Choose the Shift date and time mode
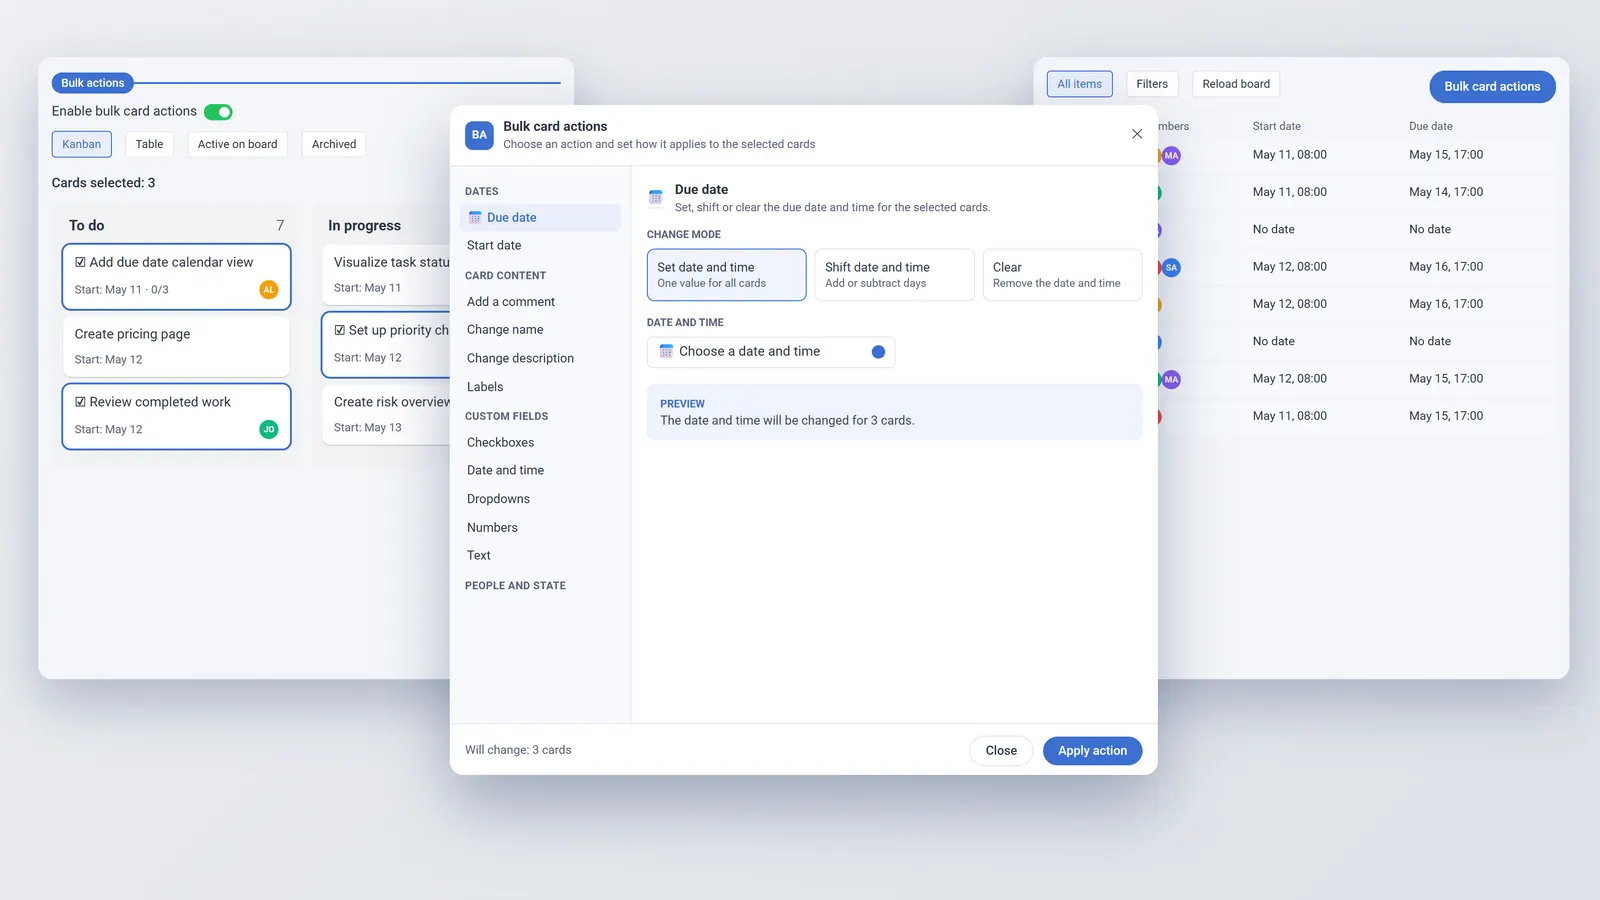Screen dimensions: 1600x900 click(894, 275)
